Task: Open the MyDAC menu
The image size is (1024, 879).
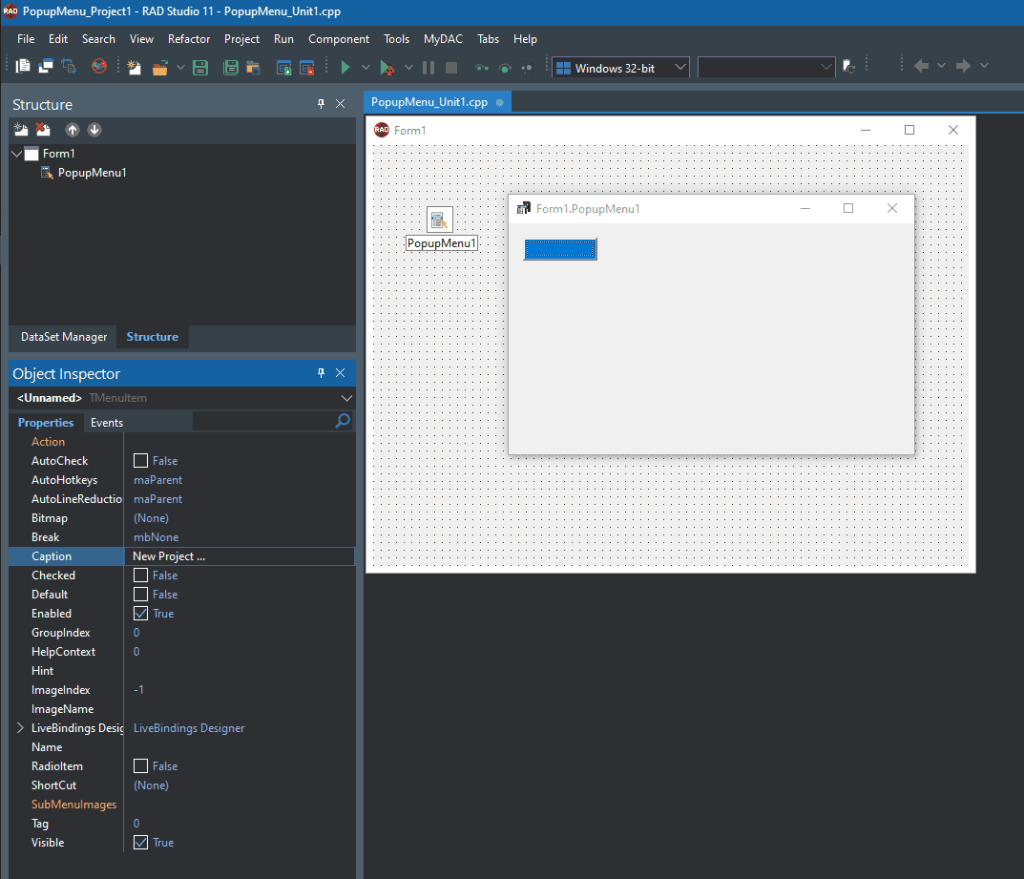Action: pyautogui.click(x=443, y=39)
